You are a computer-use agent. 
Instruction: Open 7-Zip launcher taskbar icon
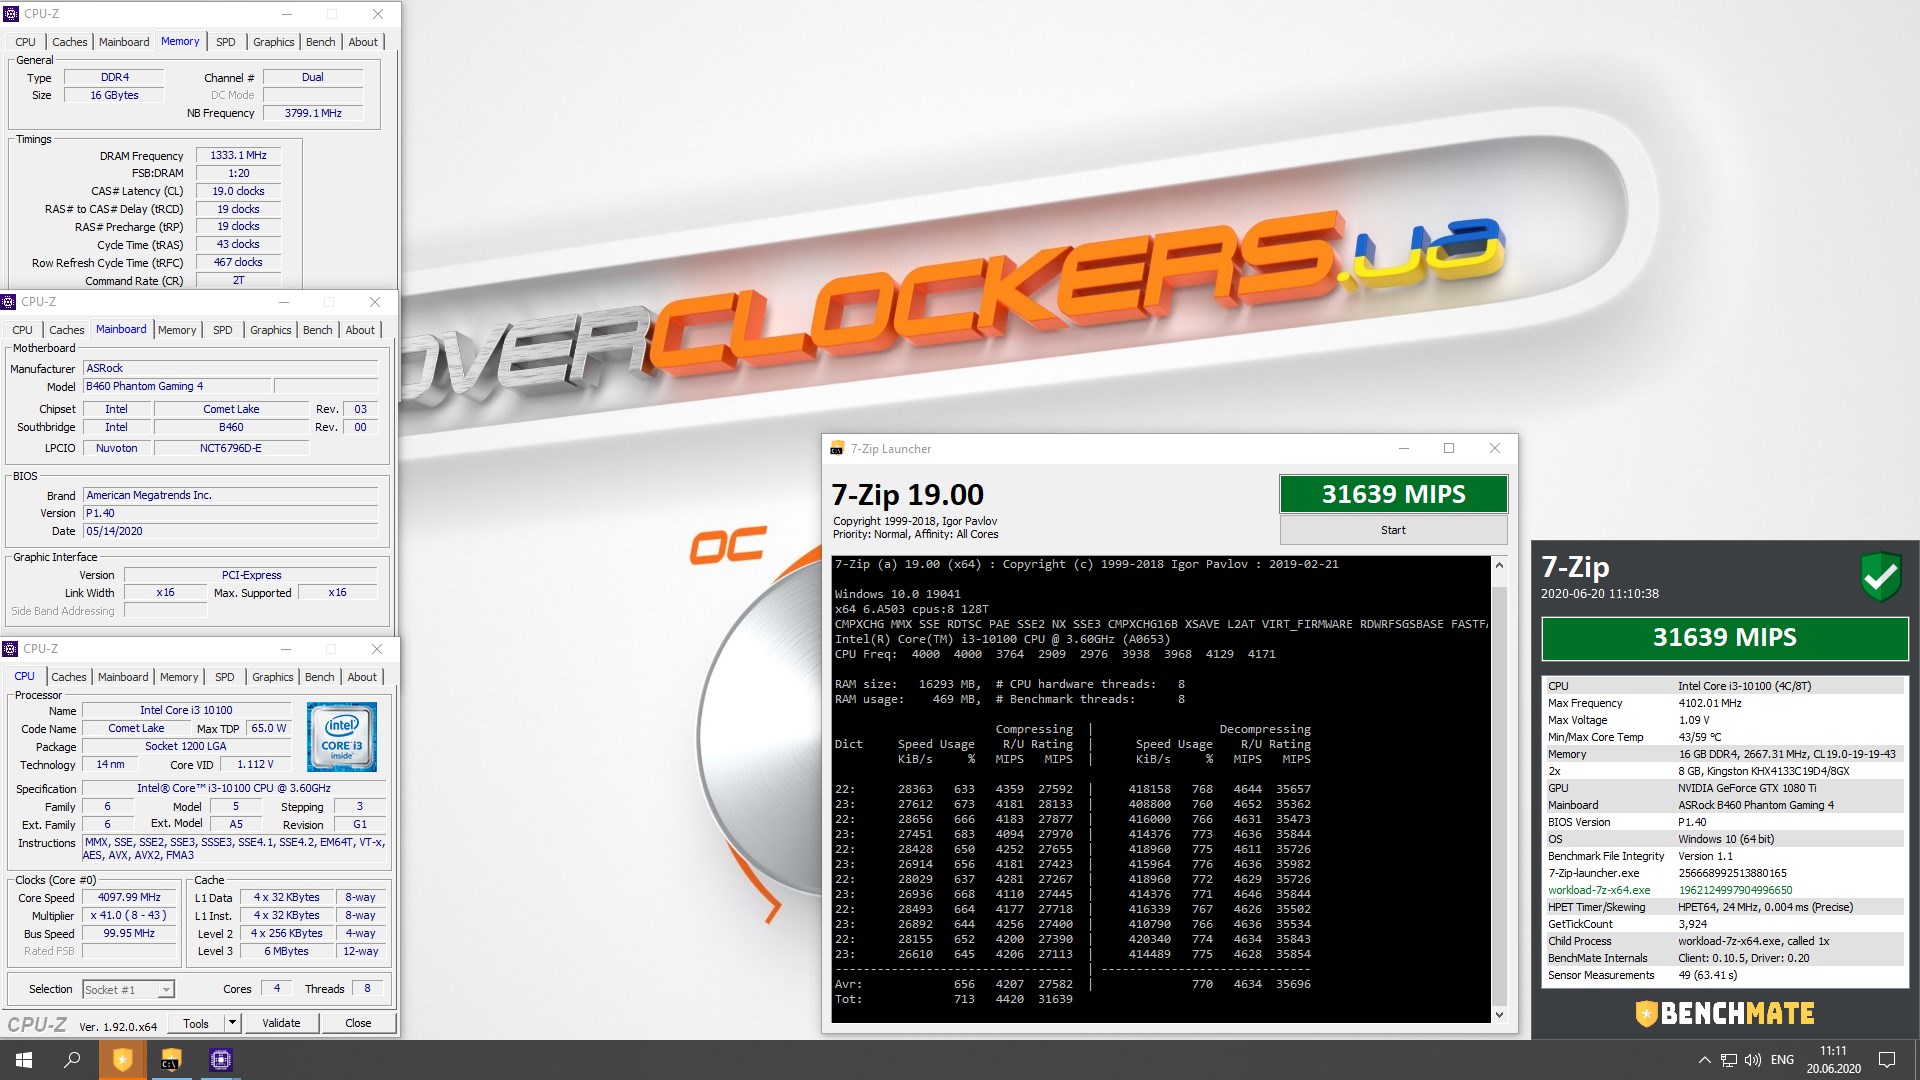(171, 1060)
